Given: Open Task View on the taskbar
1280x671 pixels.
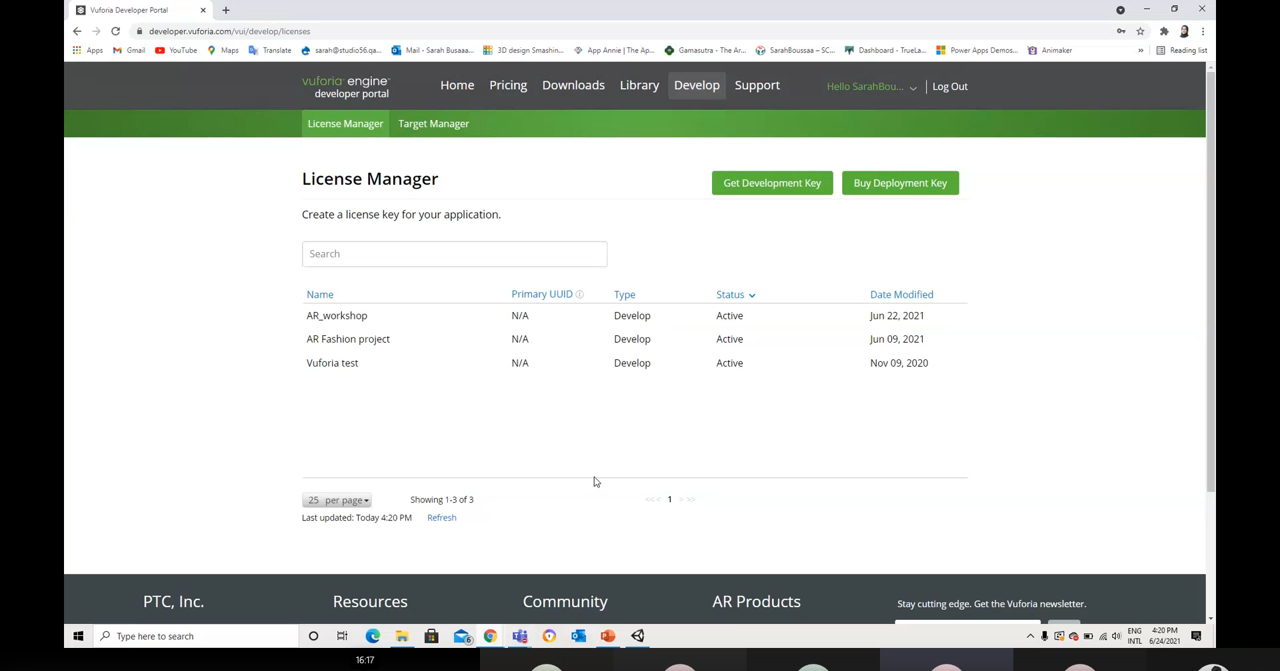Looking at the screenshot, I should (342, 636).
